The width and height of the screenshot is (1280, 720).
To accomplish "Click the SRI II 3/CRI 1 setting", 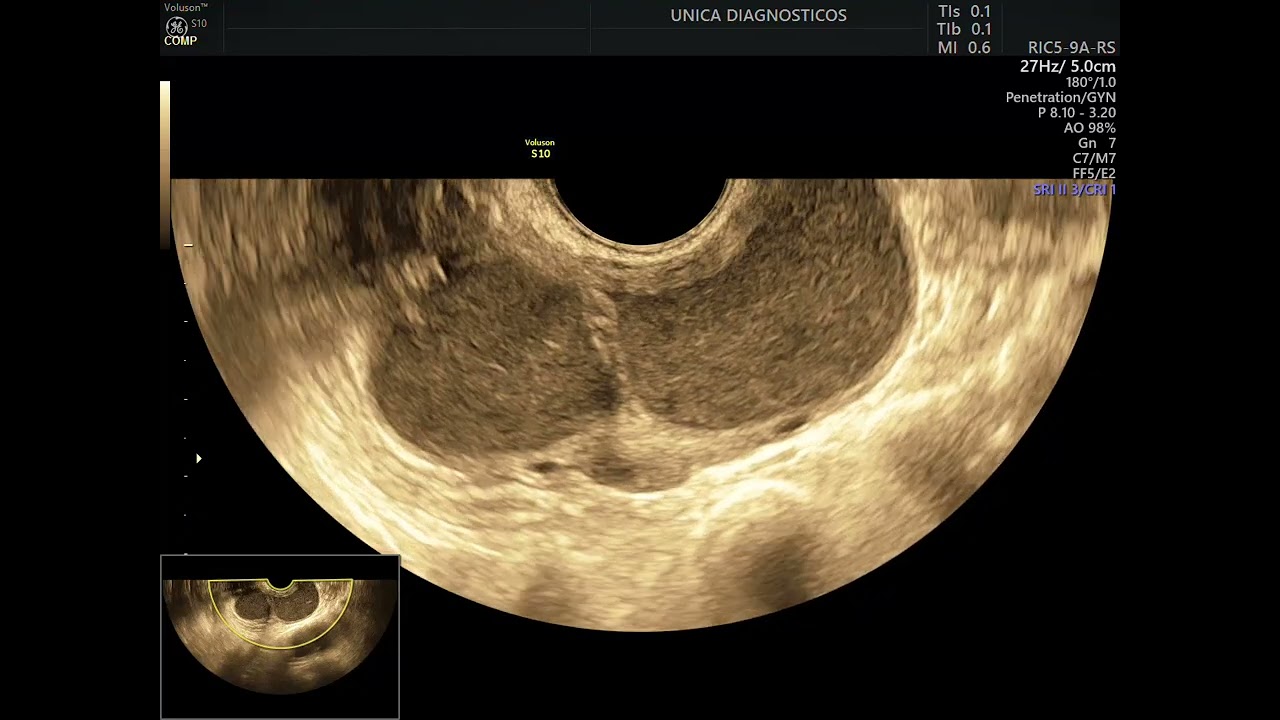I will (1074, 189).
